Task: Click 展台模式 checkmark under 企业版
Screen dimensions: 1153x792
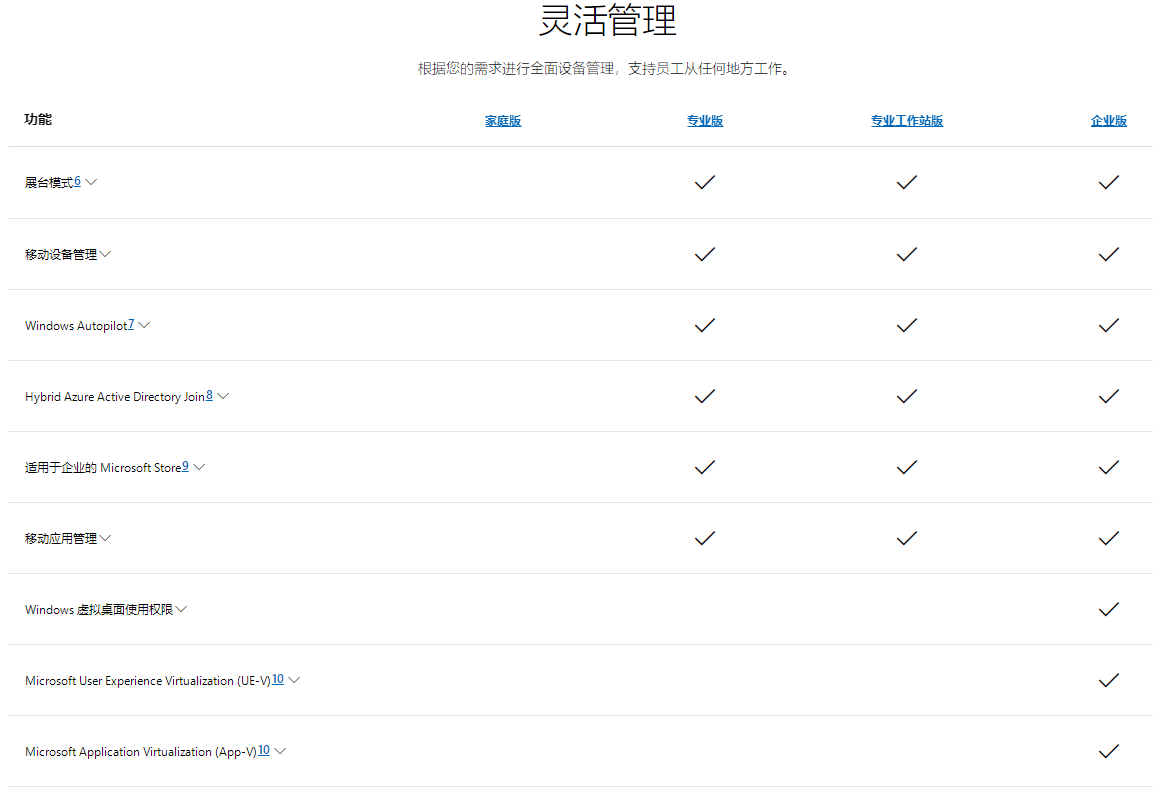Action: tap(1109, 182)
